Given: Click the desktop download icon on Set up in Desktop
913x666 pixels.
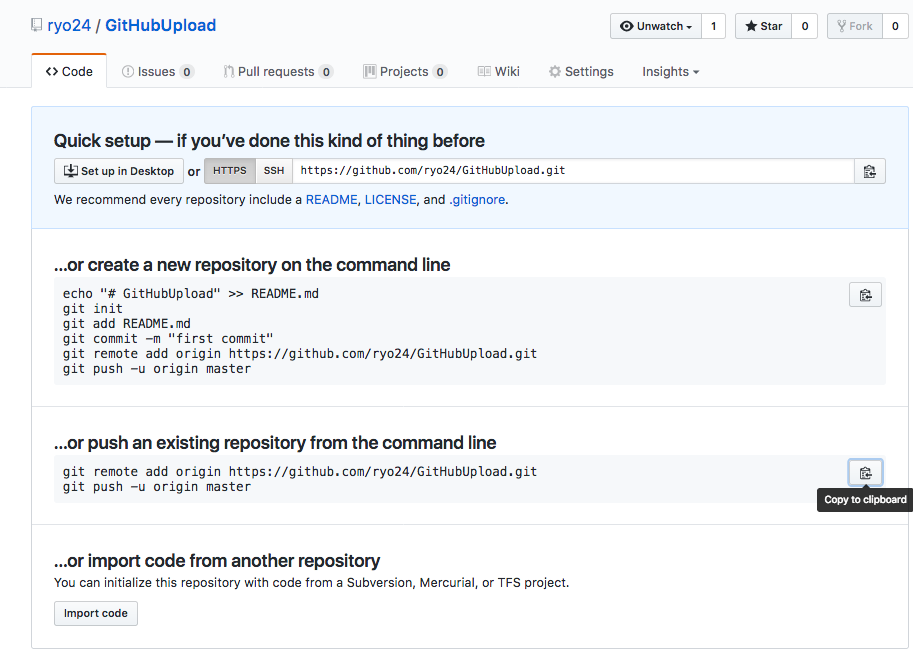Looking at the screenshot, I should pyautogui.click(x=68, y=170).
